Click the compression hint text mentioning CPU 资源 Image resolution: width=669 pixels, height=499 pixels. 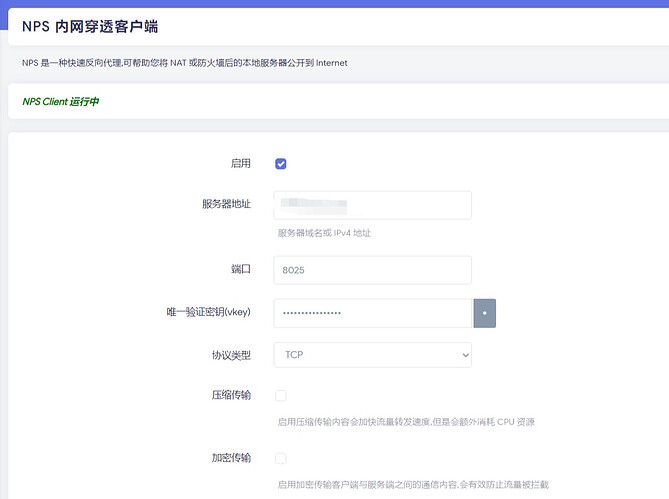click(x=406, y=422)
